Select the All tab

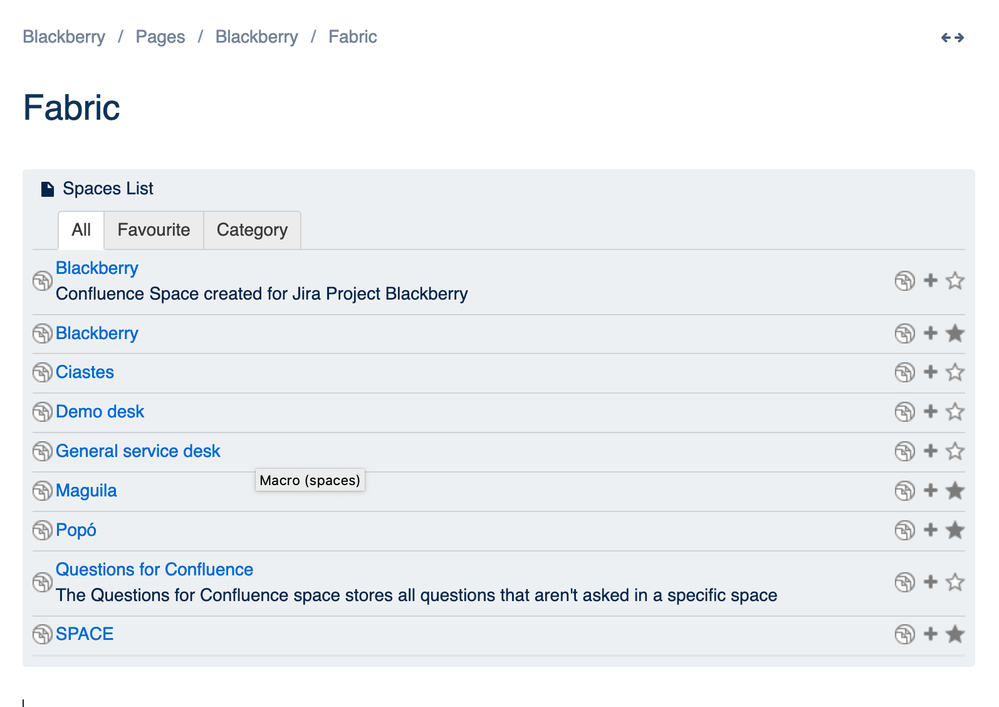[x=81, y=230]
